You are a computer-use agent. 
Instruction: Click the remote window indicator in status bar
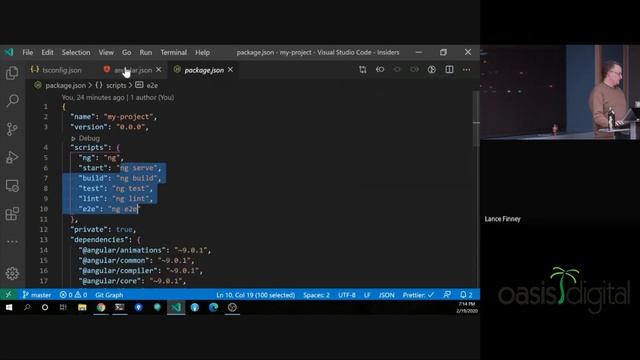click(x=9, y=295)
